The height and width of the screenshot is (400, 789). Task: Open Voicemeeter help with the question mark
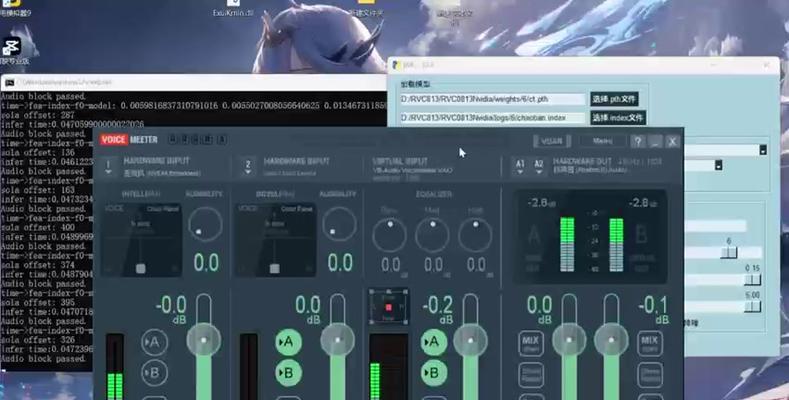[638, 141]
